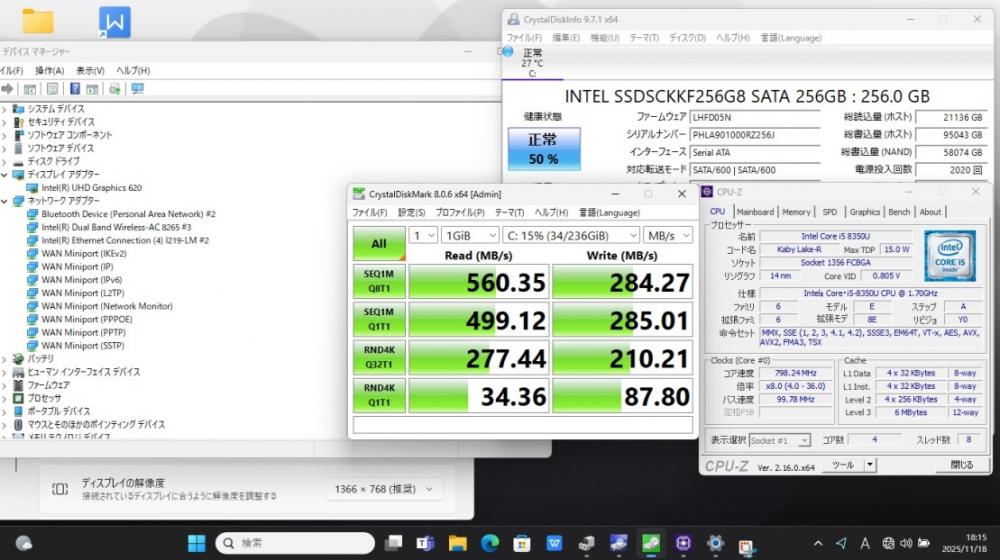The width and height of the screenshot is (1000, 560).
Task: Click the Windows Start button
Action: pos(197,543)
